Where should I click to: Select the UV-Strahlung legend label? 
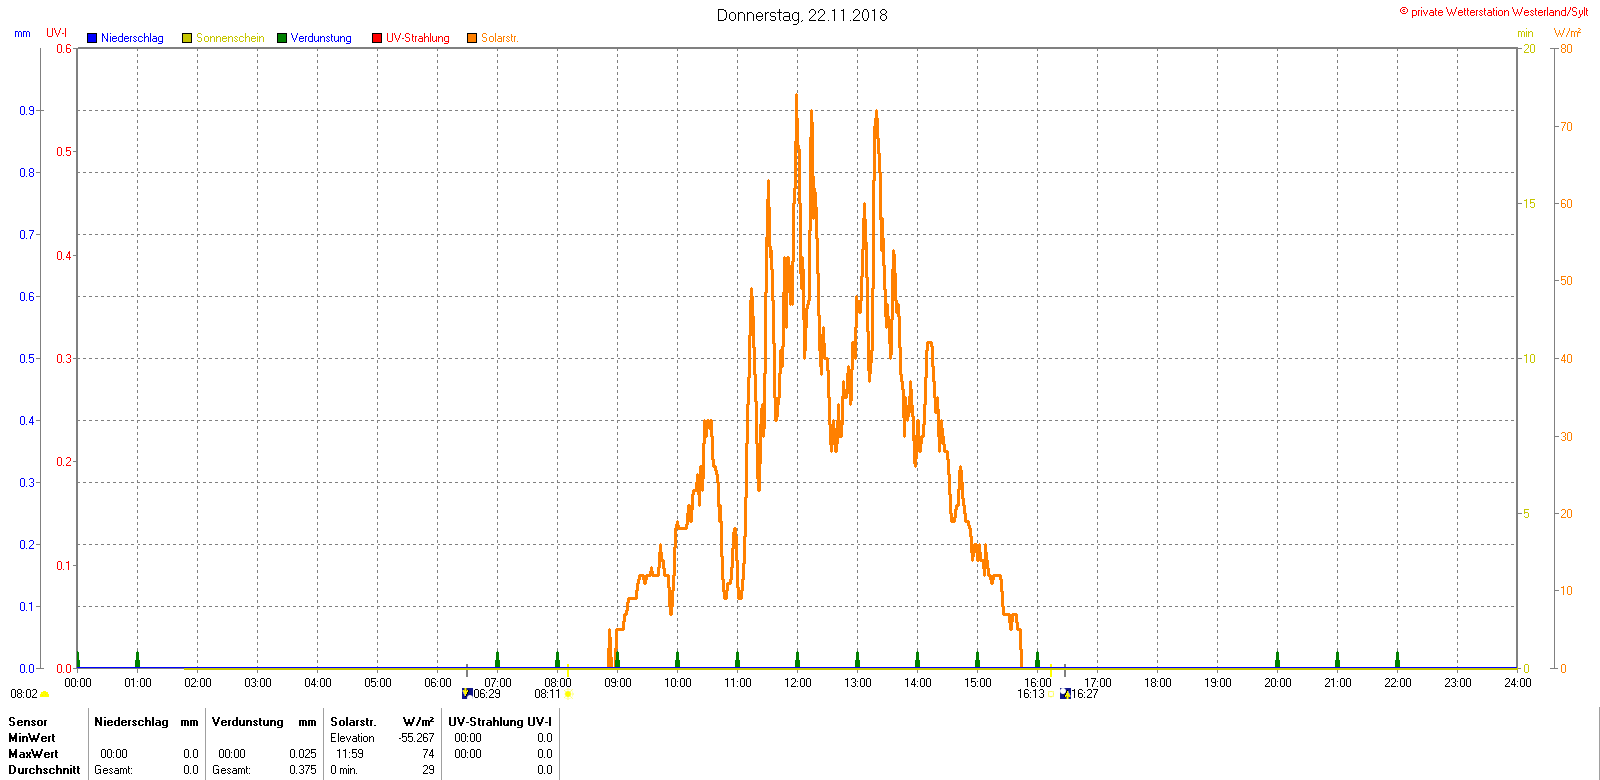(418, 38)
